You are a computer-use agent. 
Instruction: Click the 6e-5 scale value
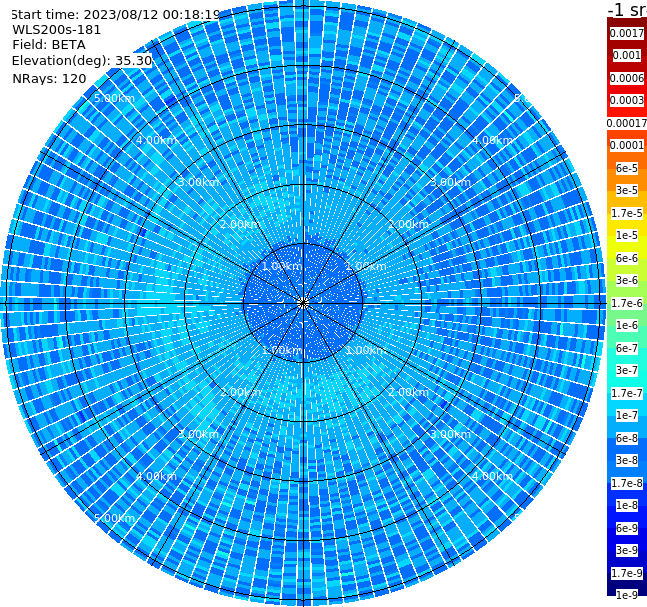[x=627, y=168]
